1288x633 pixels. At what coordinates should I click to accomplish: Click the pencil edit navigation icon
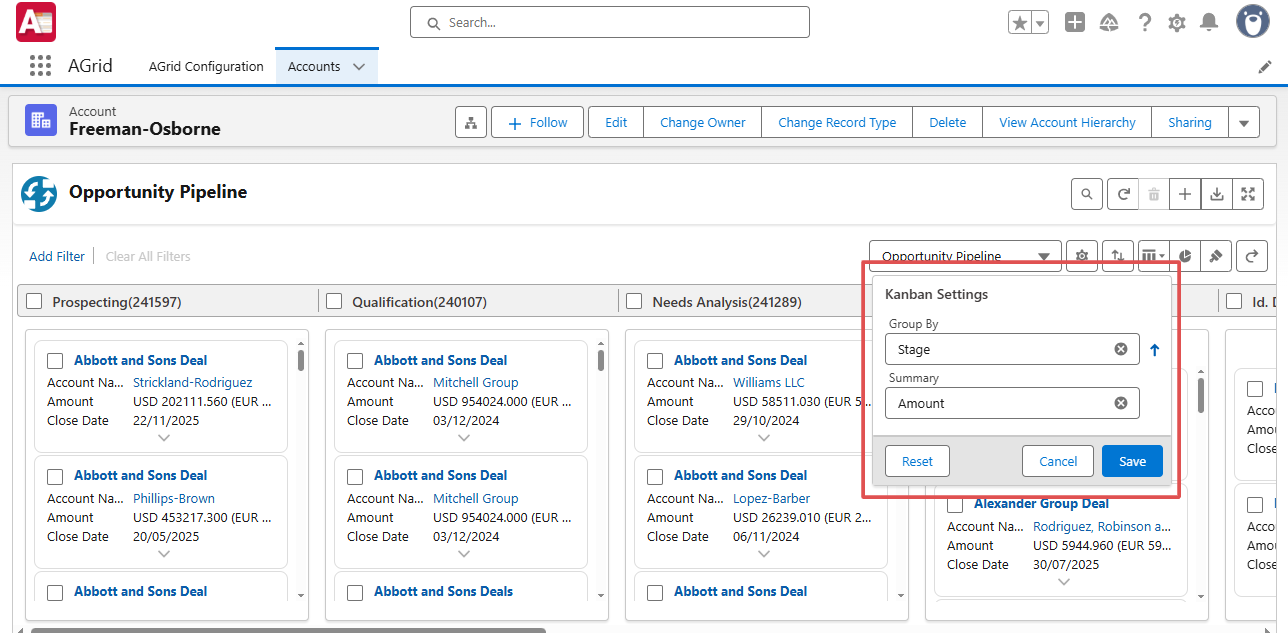1265,67
